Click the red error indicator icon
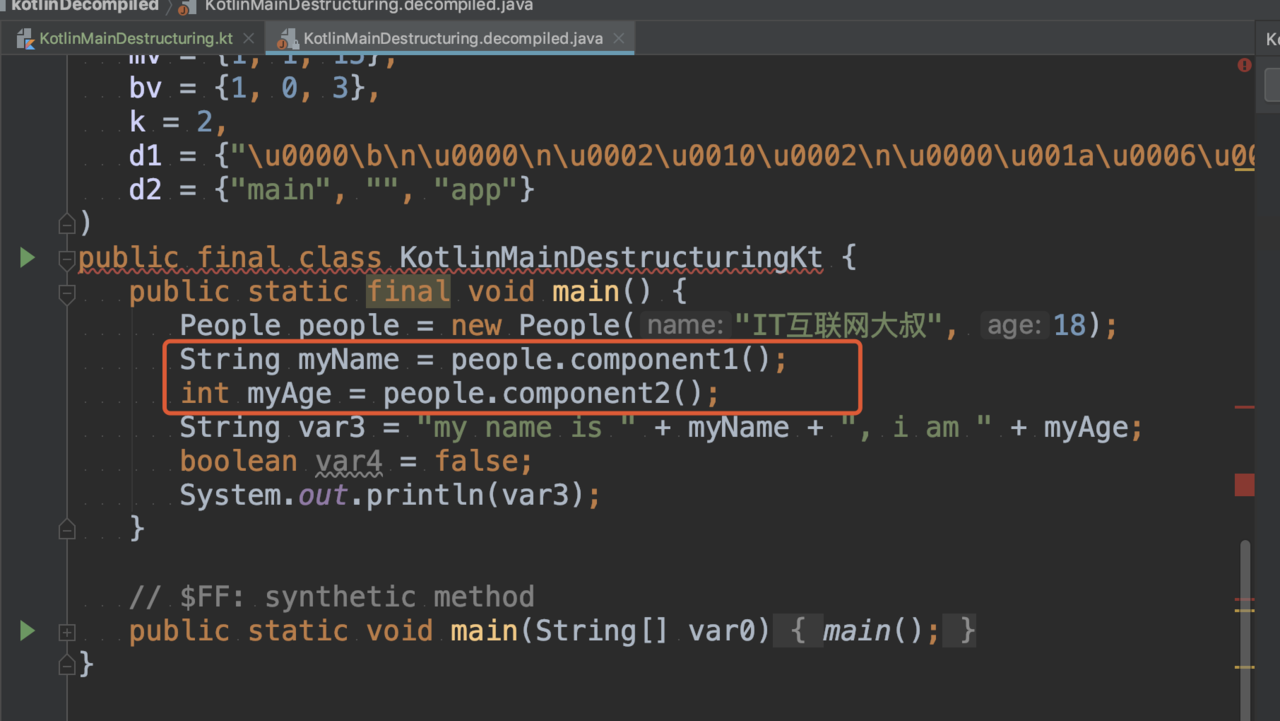Viewport: 1280px width, 721px height. coord(1244,65)
